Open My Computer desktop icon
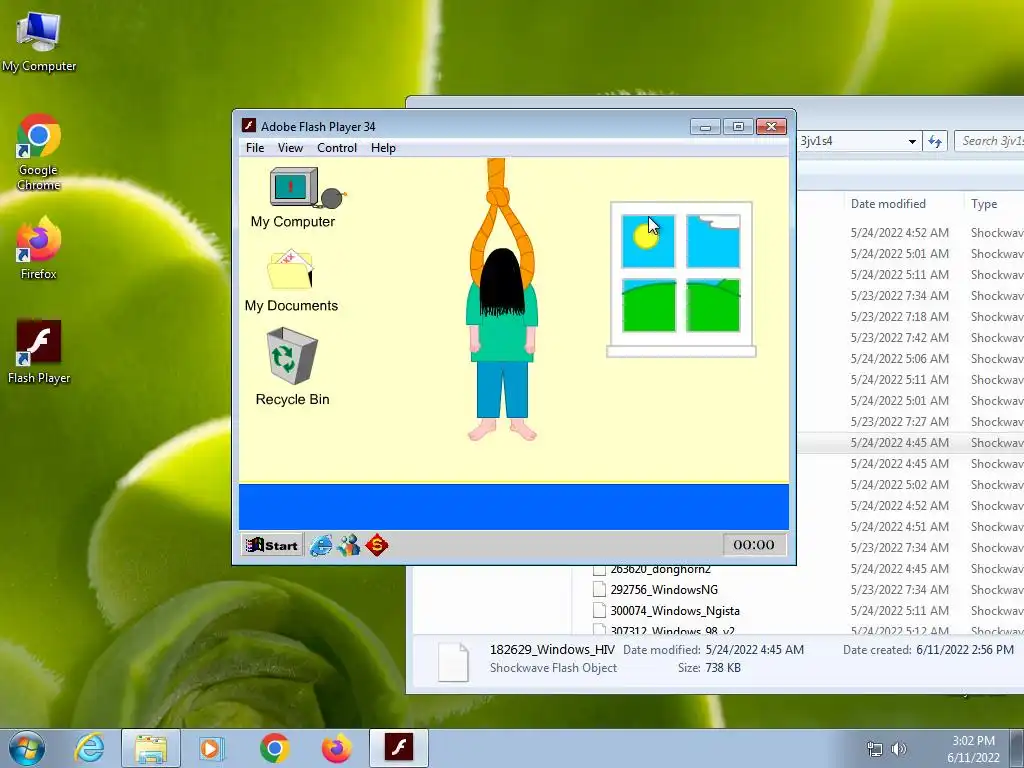1024x768 pixels. click(39, 40)
